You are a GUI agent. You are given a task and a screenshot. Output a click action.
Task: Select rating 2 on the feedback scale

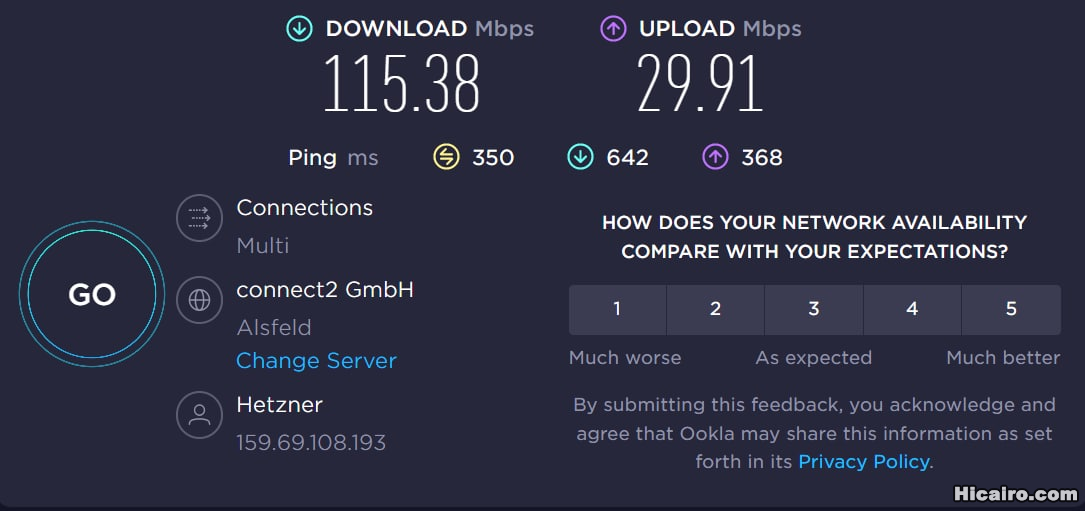(x=715, y=309)
